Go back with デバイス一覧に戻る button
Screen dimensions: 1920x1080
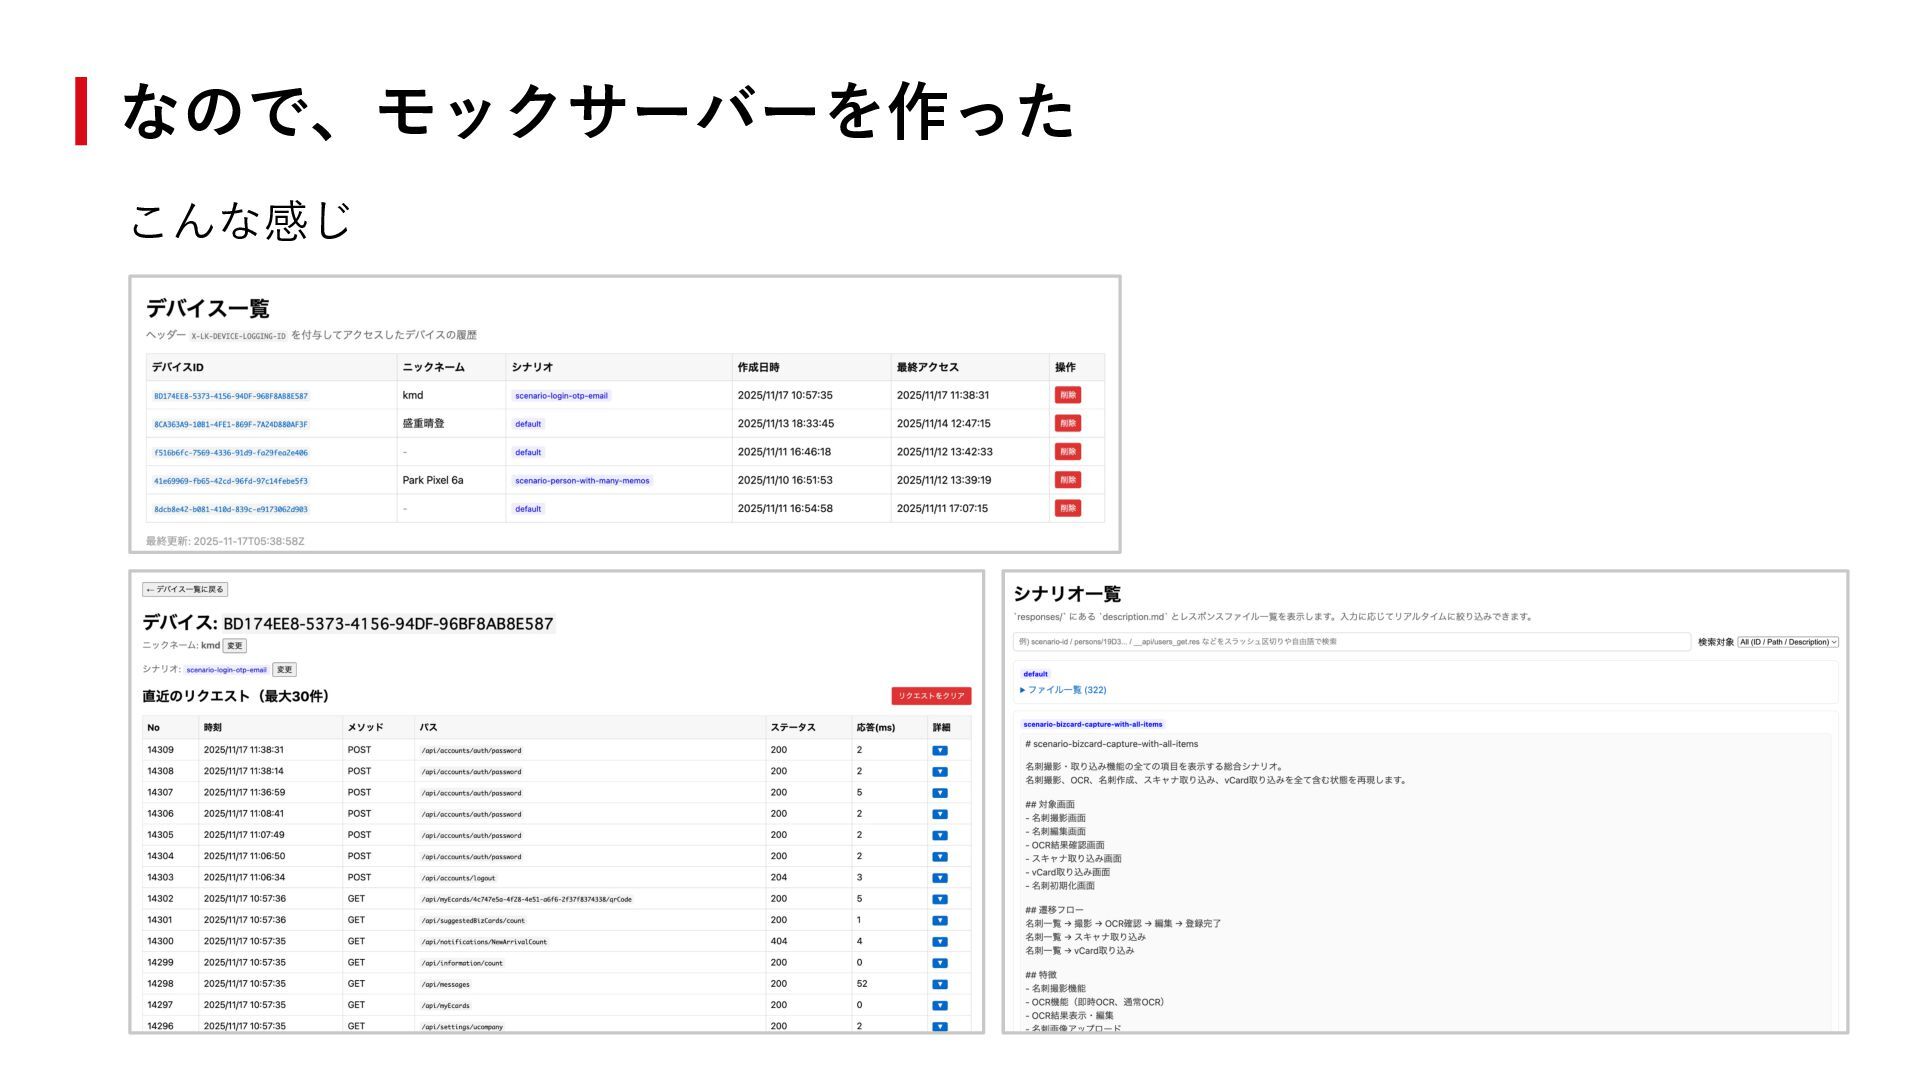click(x=185, y=589)
